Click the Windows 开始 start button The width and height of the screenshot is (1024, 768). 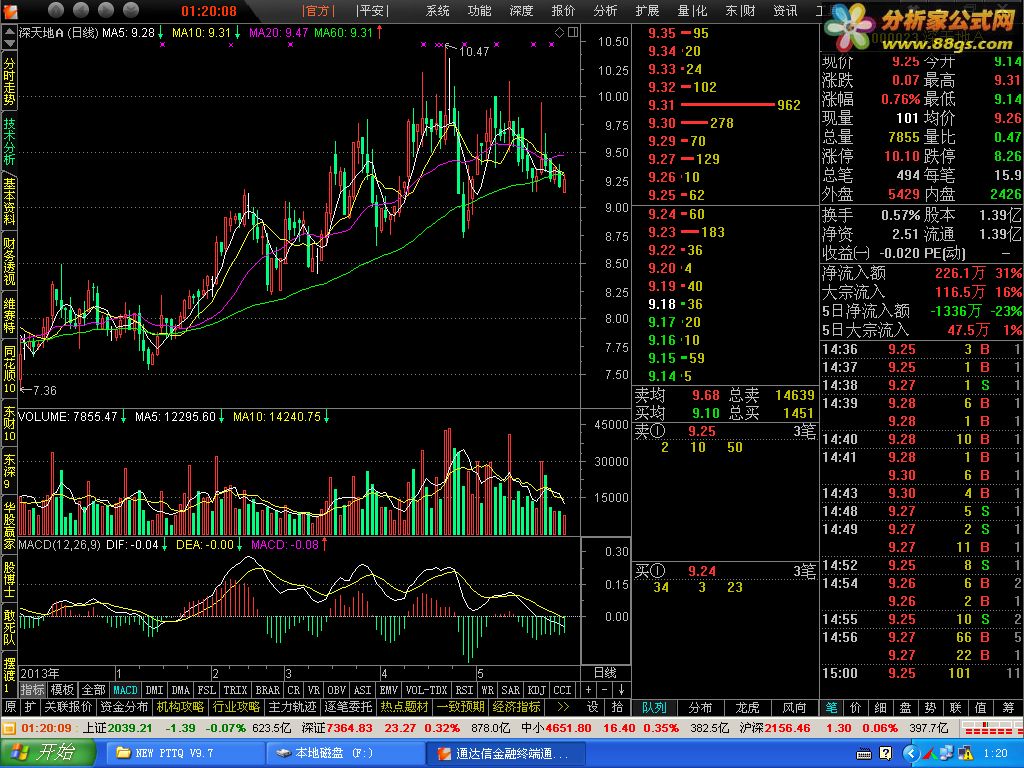(47, 753)
